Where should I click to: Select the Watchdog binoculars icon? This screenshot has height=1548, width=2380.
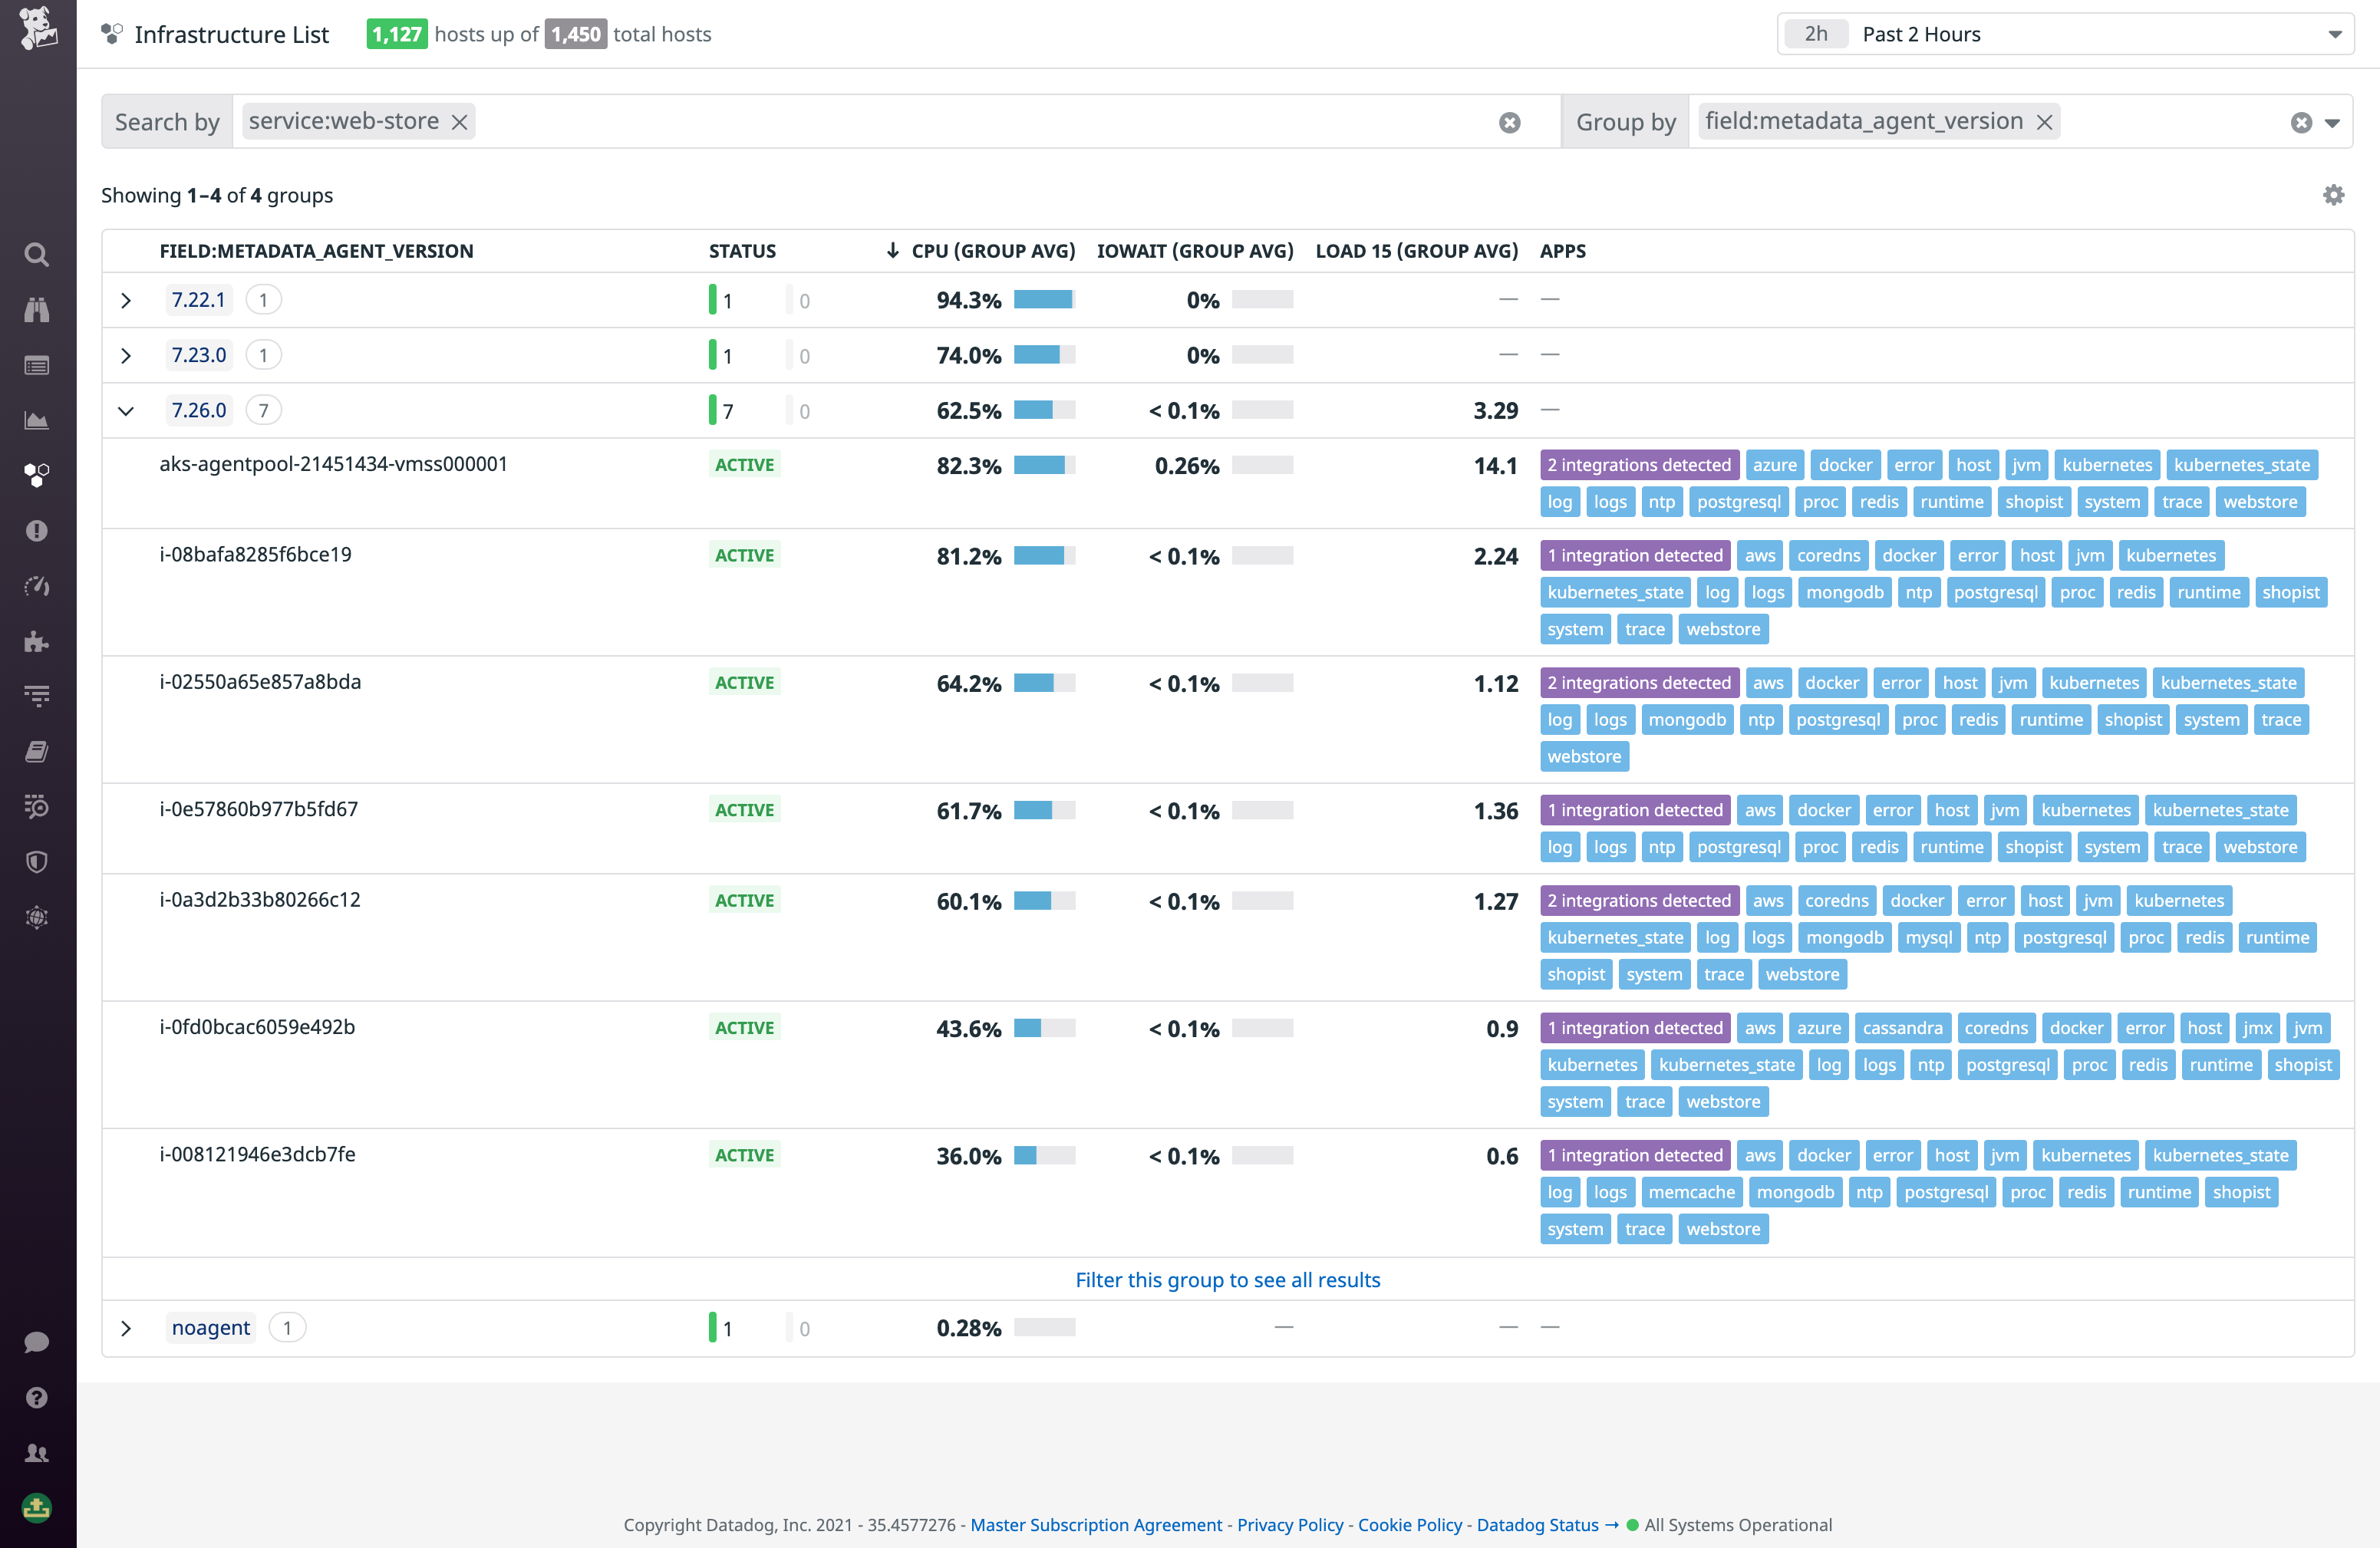[37, 310]
